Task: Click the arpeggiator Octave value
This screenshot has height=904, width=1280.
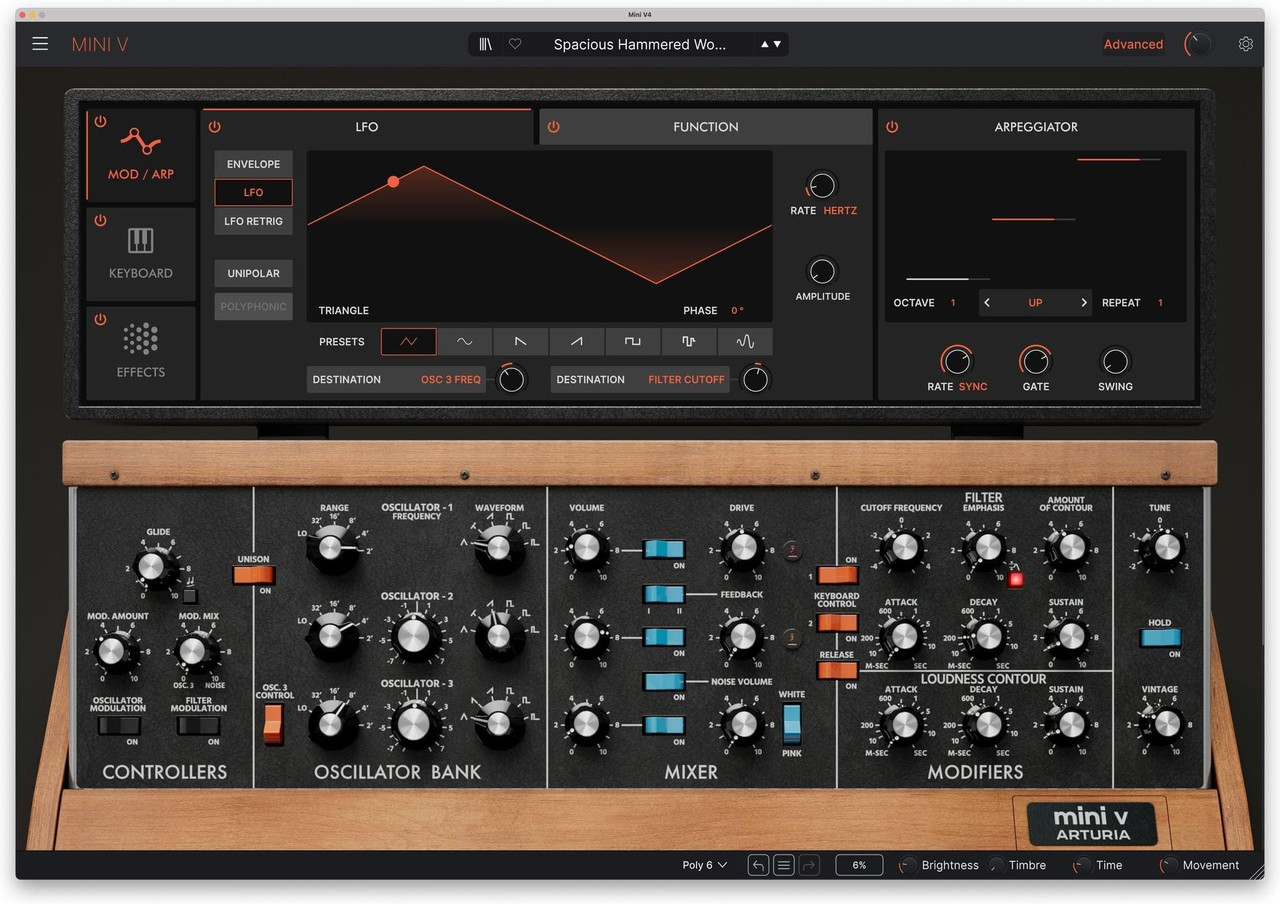Action: 953,303
